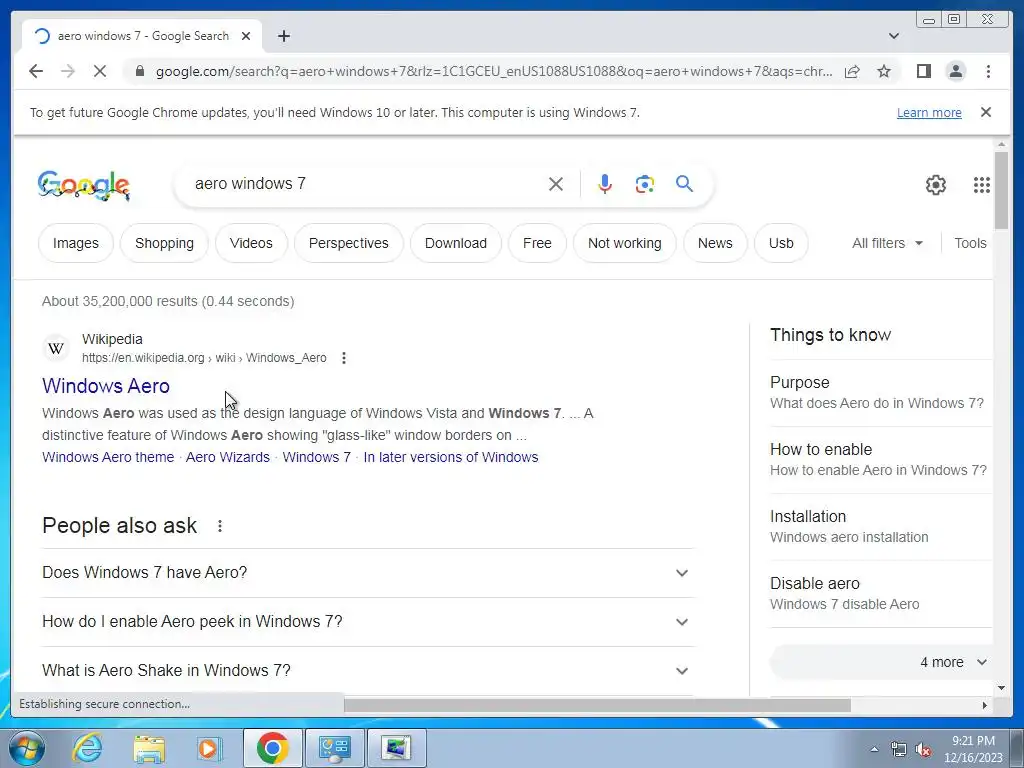Open Purpose in Things to know

880,392
